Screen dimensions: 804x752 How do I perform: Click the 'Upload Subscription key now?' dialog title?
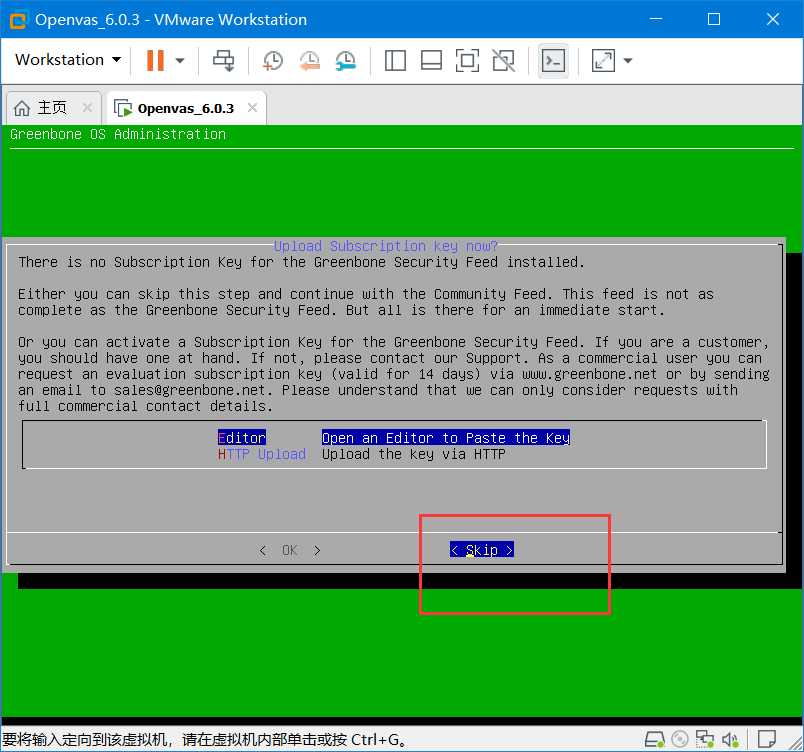(x=386, y=246)
